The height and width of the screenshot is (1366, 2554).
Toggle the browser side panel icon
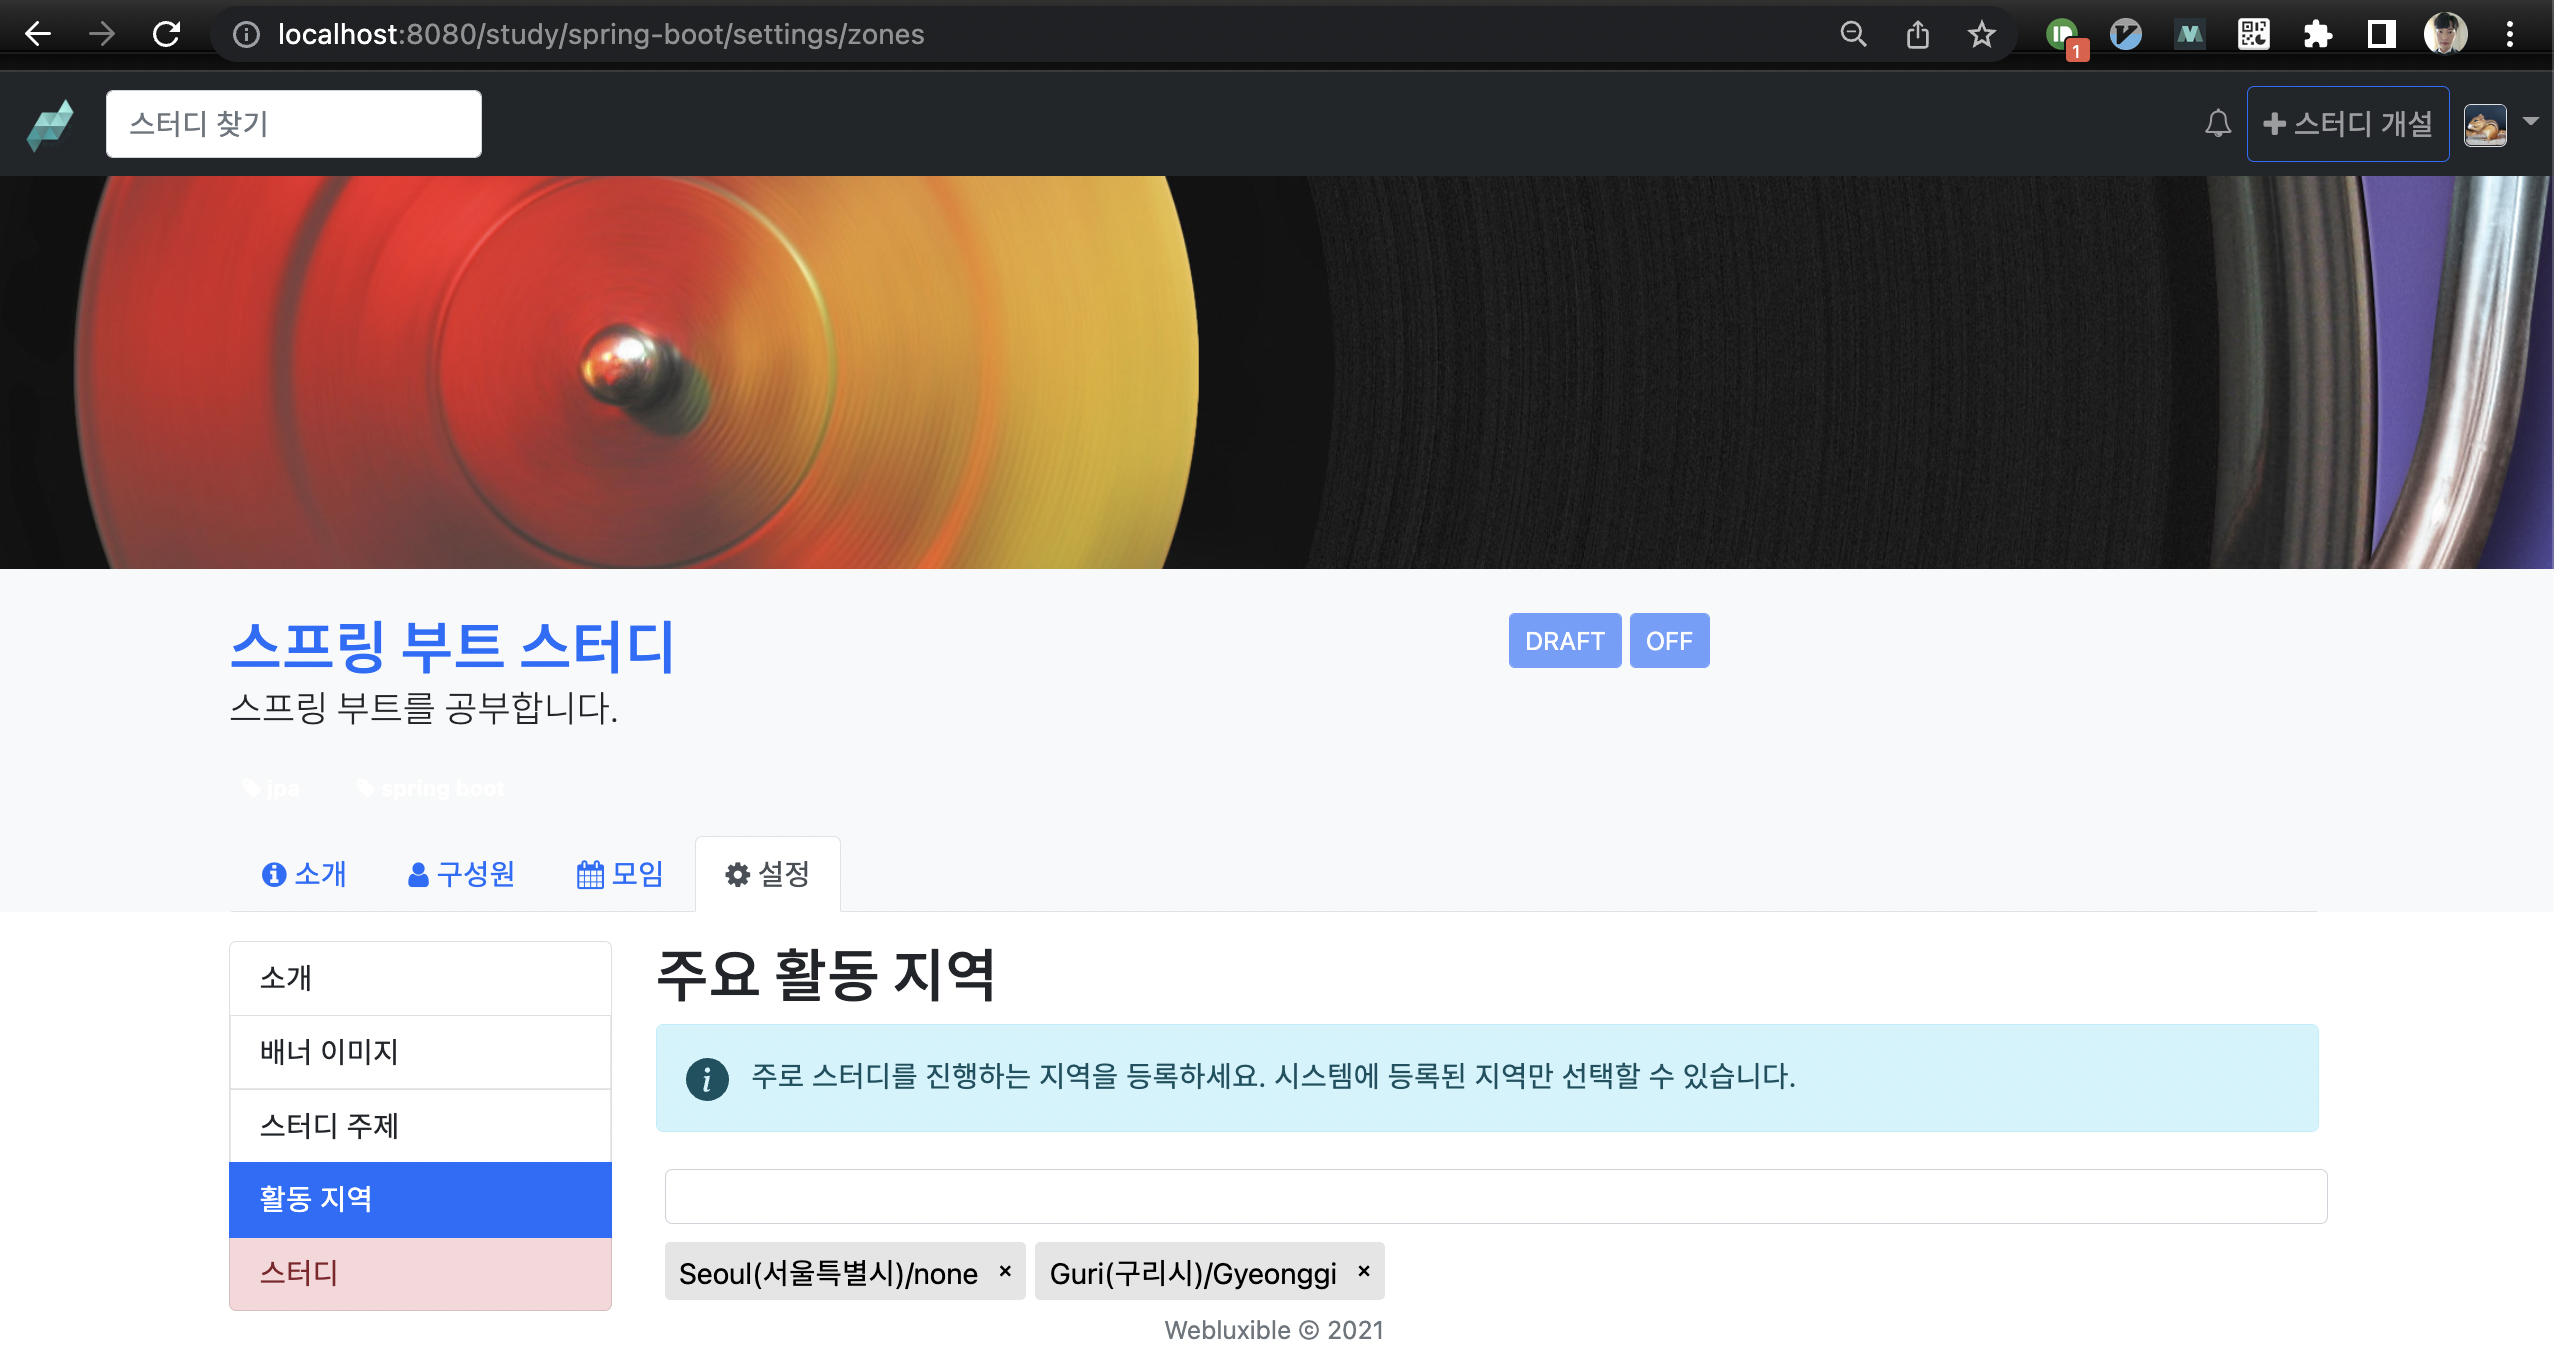pos(2381,35)
